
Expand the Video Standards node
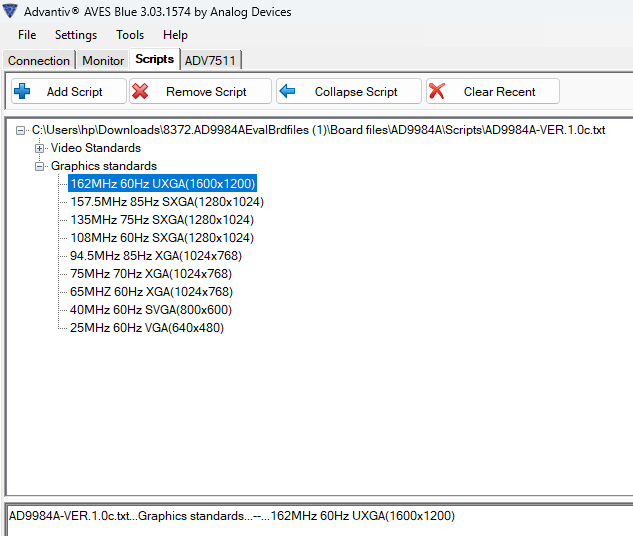(39, 149)
